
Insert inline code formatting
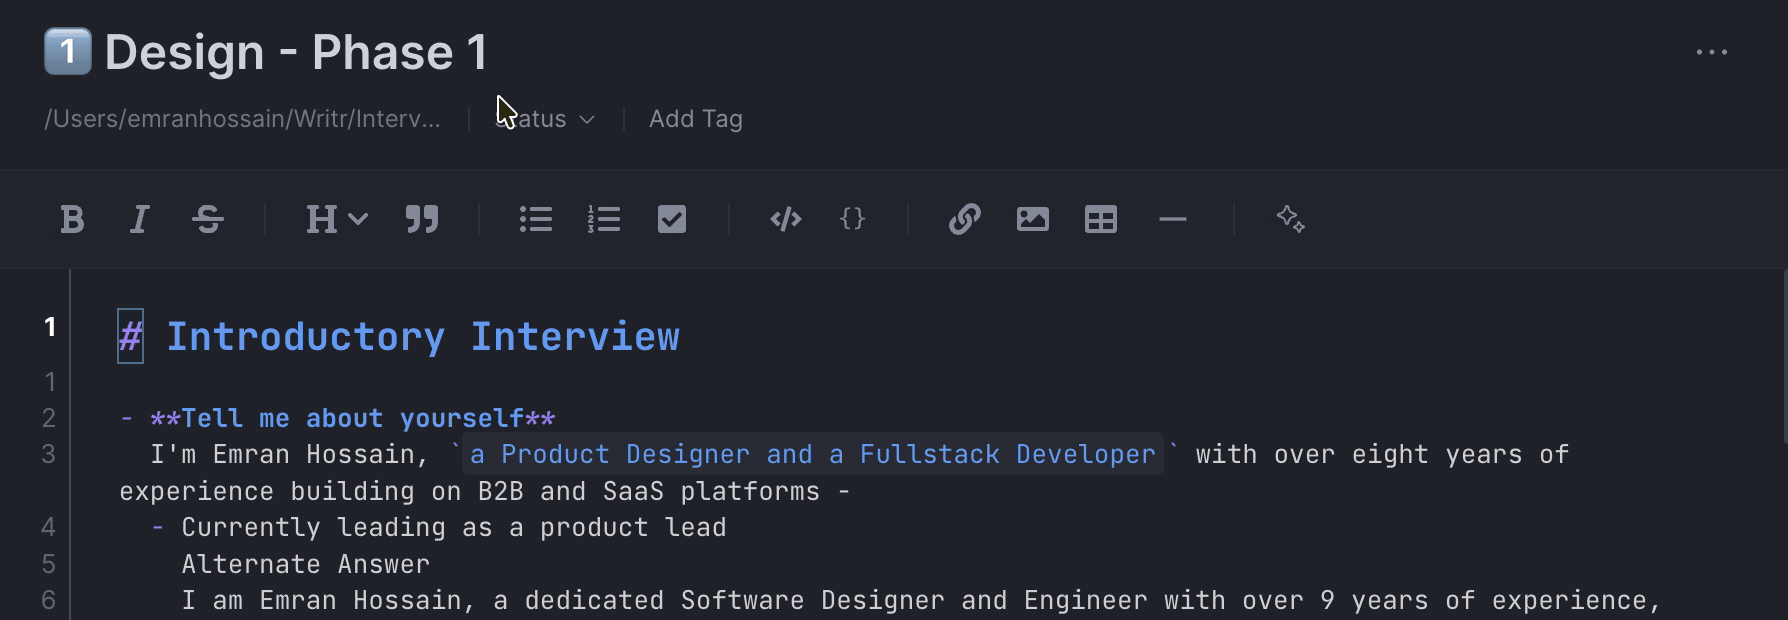pos(786,219)
